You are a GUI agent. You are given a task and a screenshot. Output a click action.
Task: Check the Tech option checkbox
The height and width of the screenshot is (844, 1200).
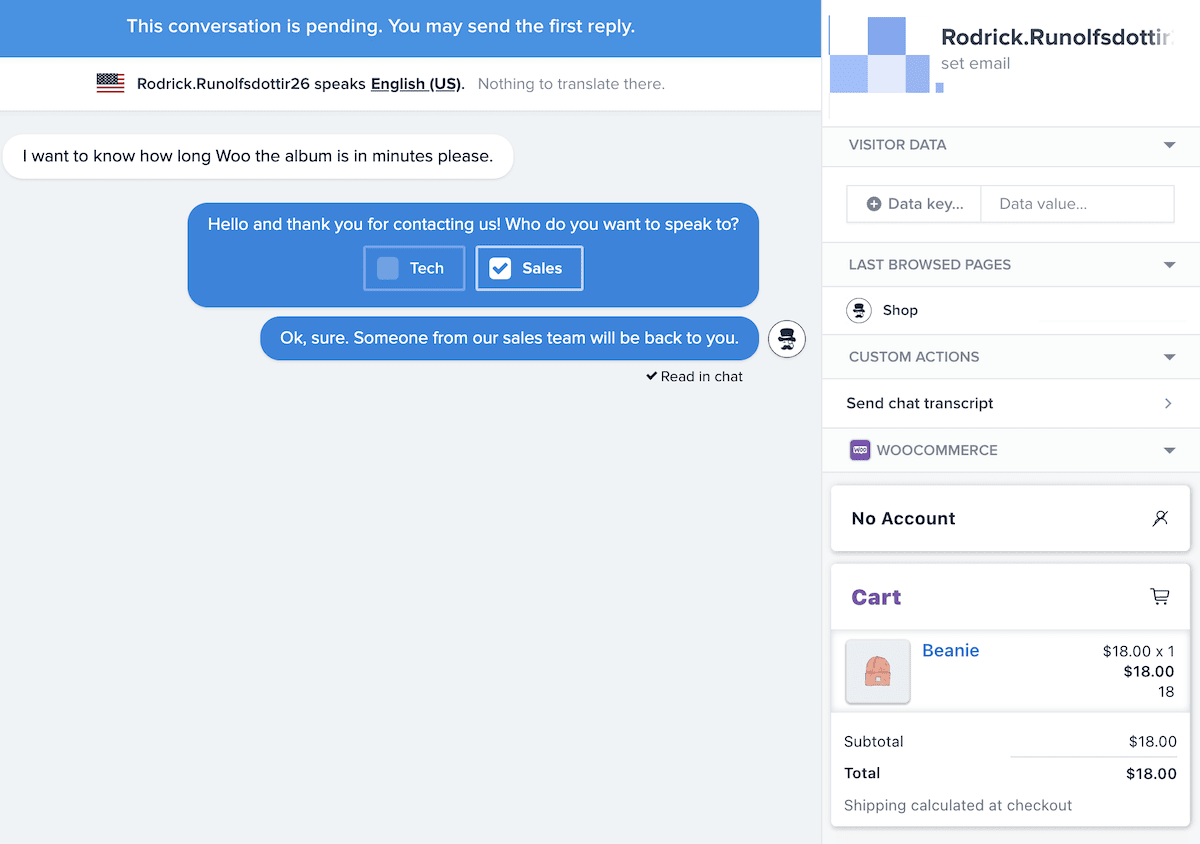coord(388,268)
